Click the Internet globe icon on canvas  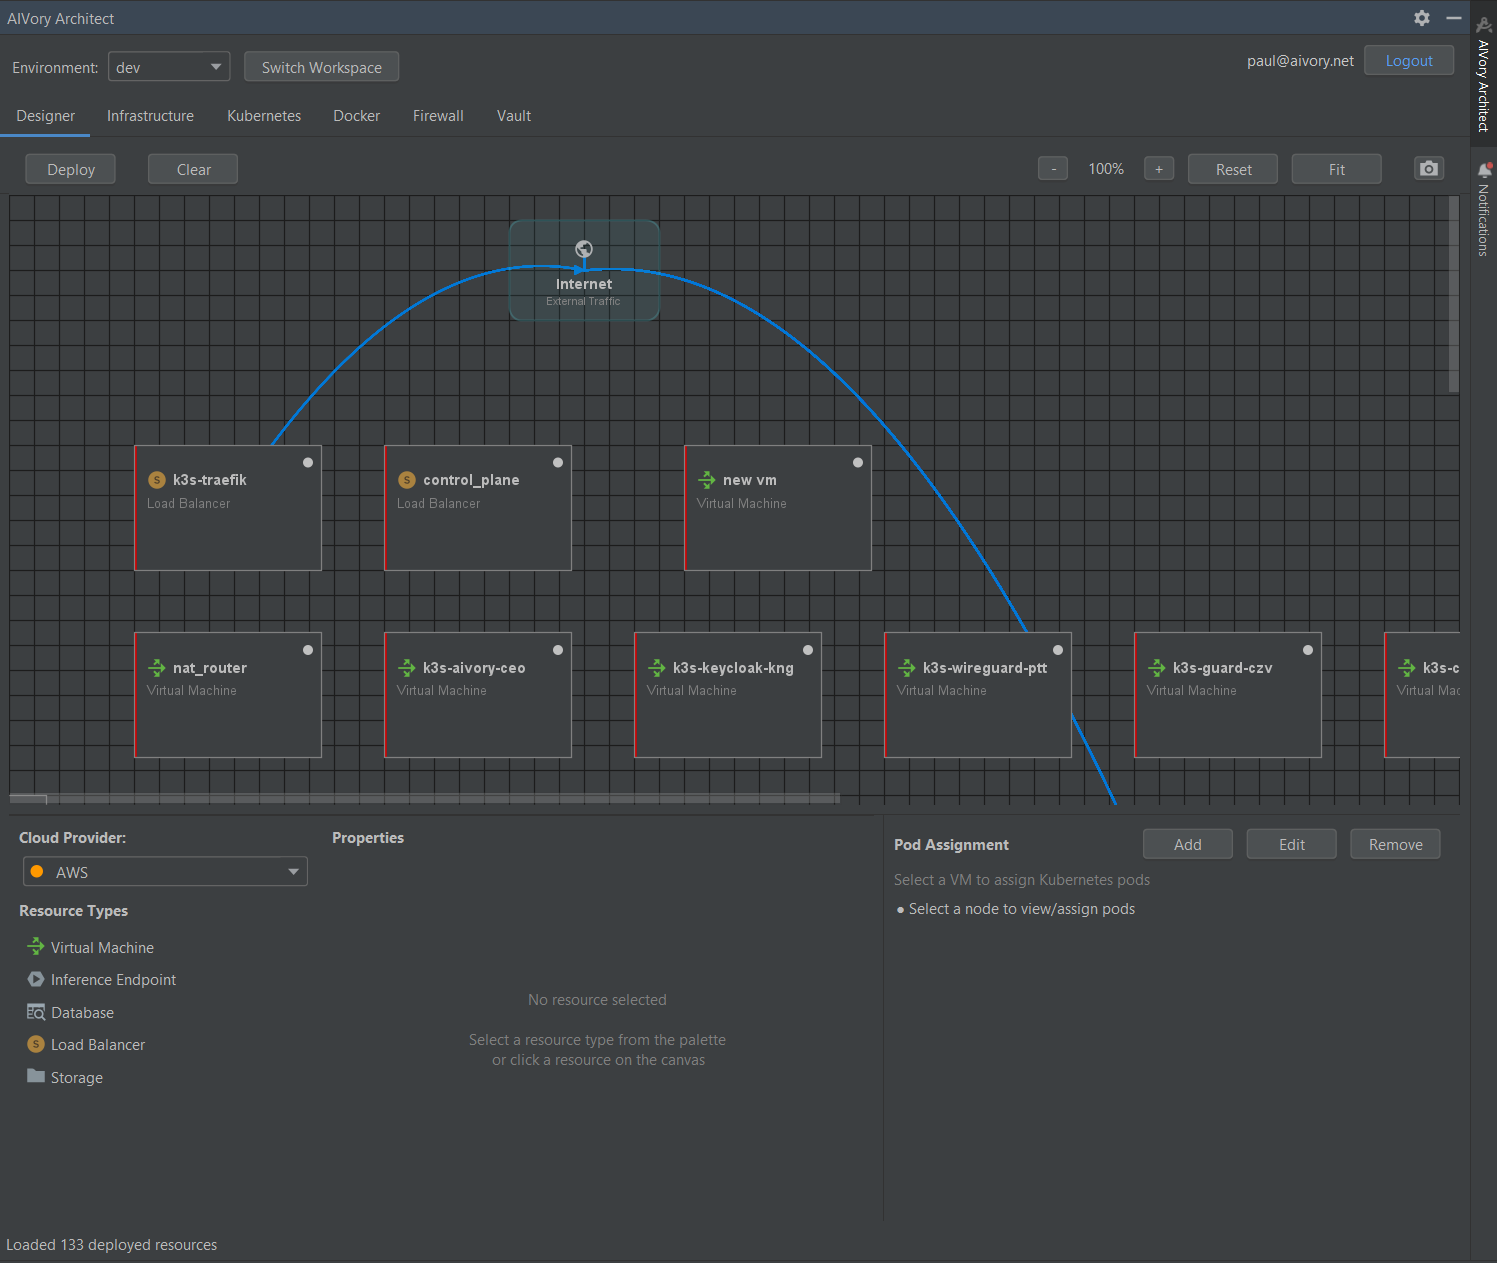584,249
